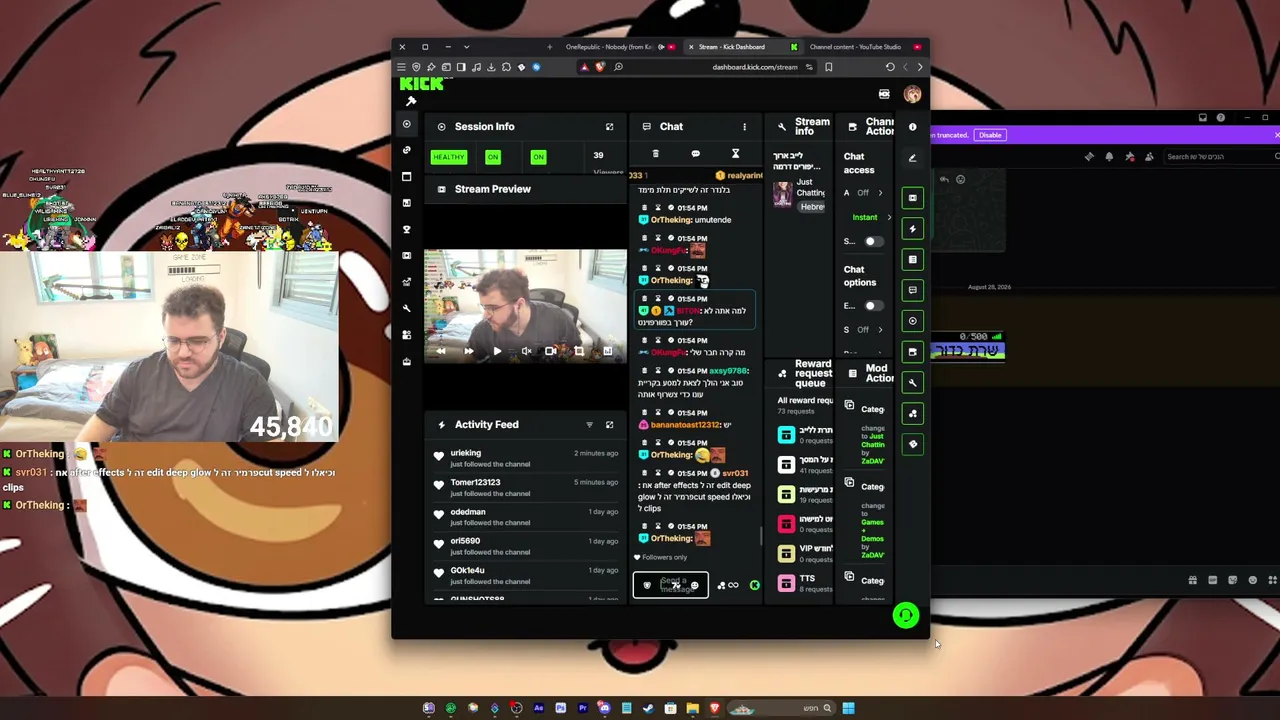
Task: Open the emoji picker in chat input
Action: (x=695, y=586)
